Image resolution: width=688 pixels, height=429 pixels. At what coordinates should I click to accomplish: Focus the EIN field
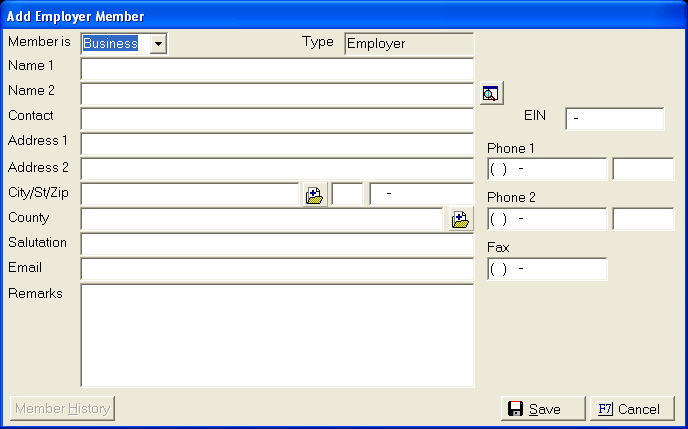pos(615,119)
